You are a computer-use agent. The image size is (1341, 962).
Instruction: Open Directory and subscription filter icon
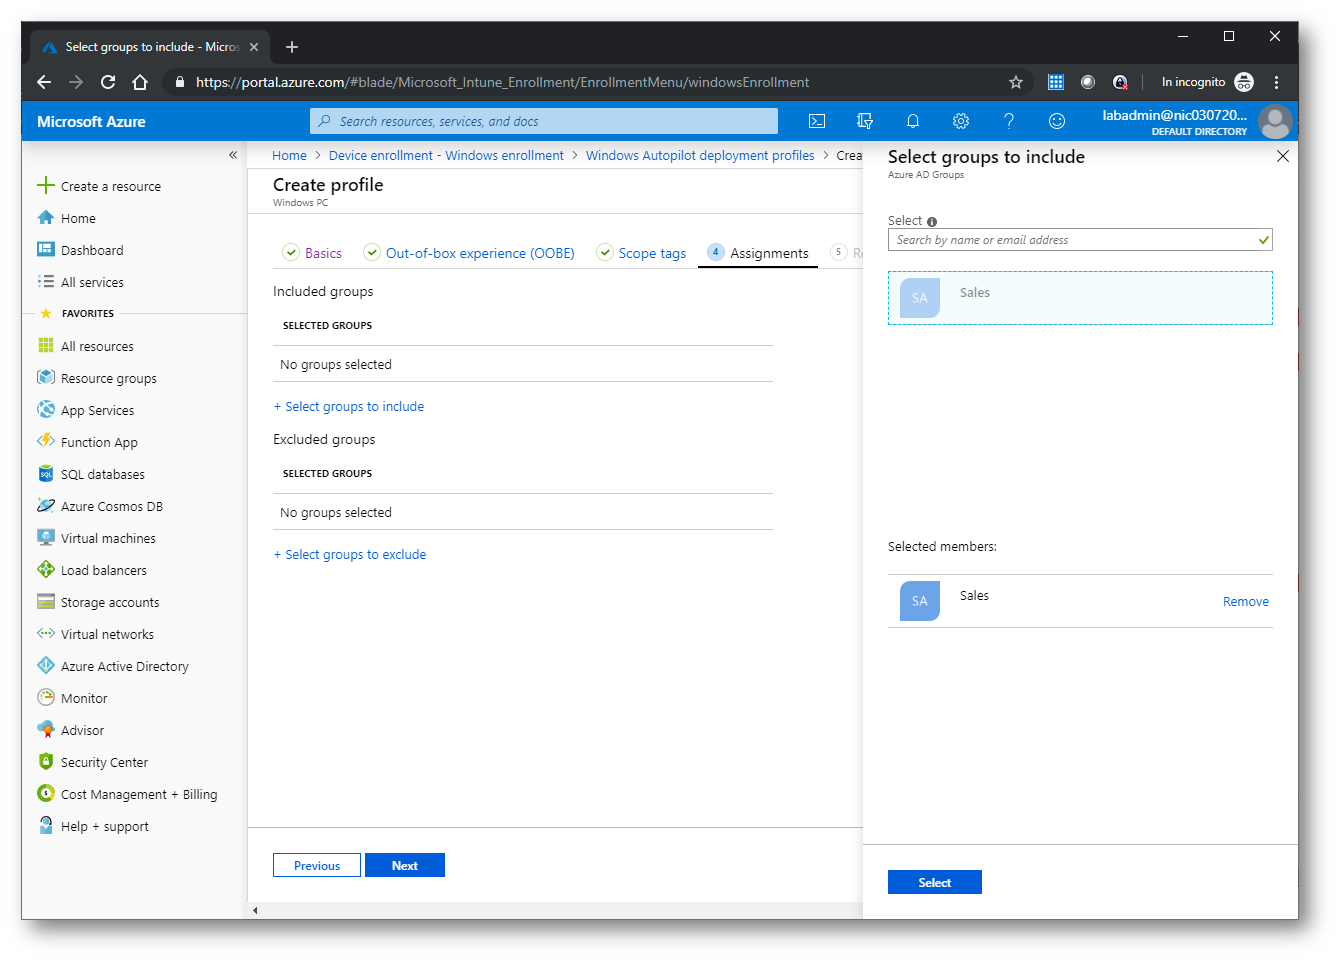[x=865, y=121]
